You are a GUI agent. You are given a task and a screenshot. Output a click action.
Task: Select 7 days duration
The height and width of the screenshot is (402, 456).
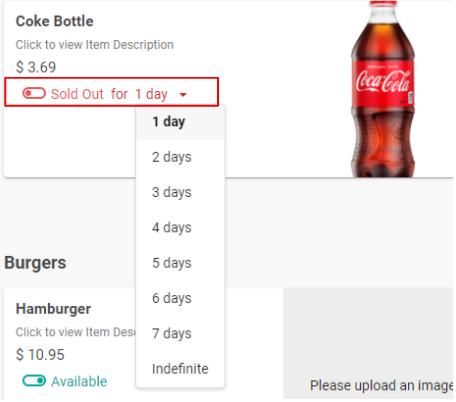(x=180, y=334)
